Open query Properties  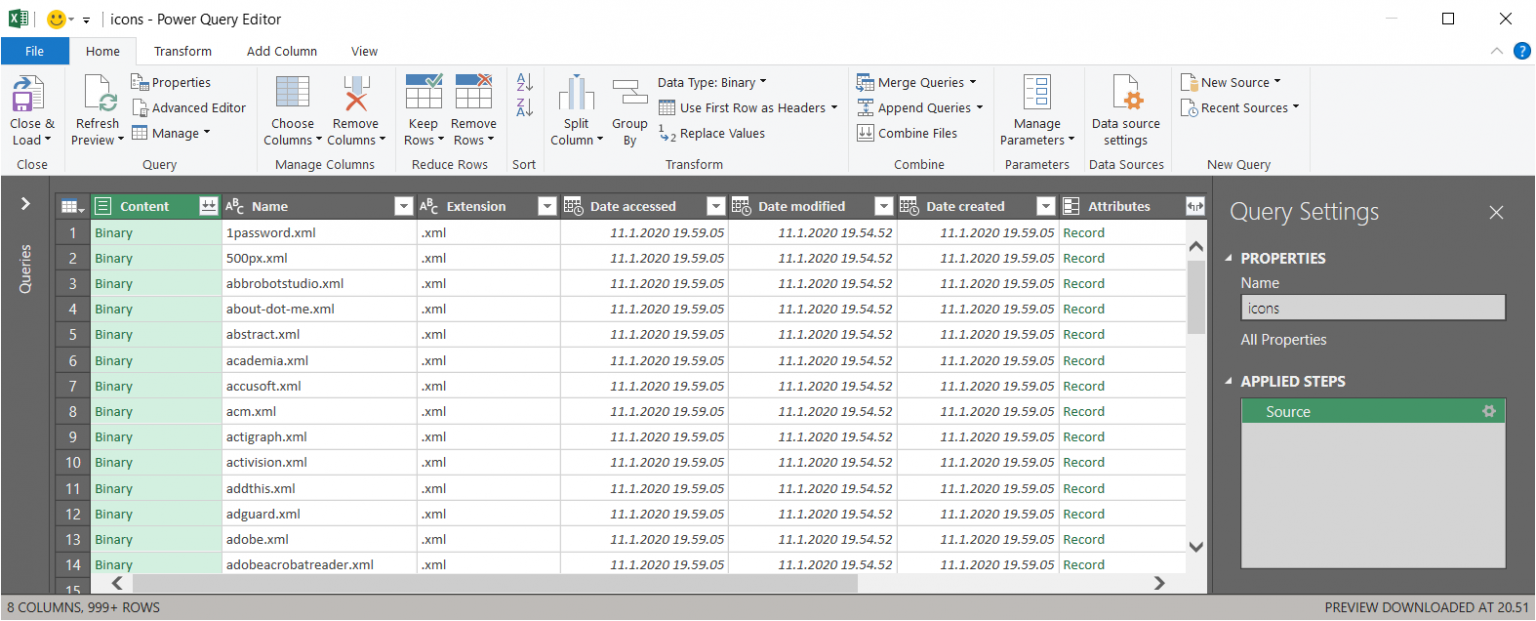pos(171,82)
